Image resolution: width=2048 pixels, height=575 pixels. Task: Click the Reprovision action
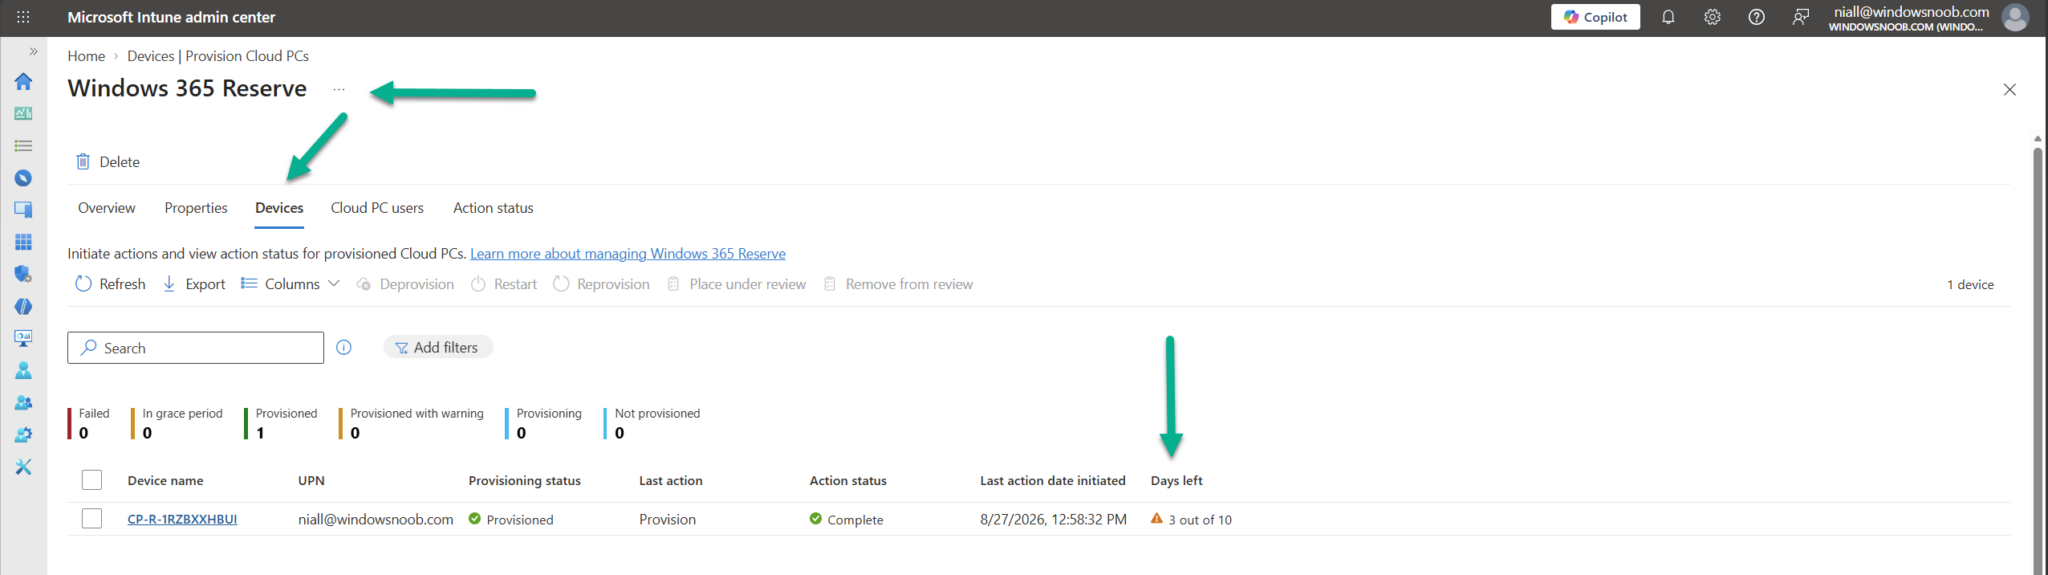point(601,284)
